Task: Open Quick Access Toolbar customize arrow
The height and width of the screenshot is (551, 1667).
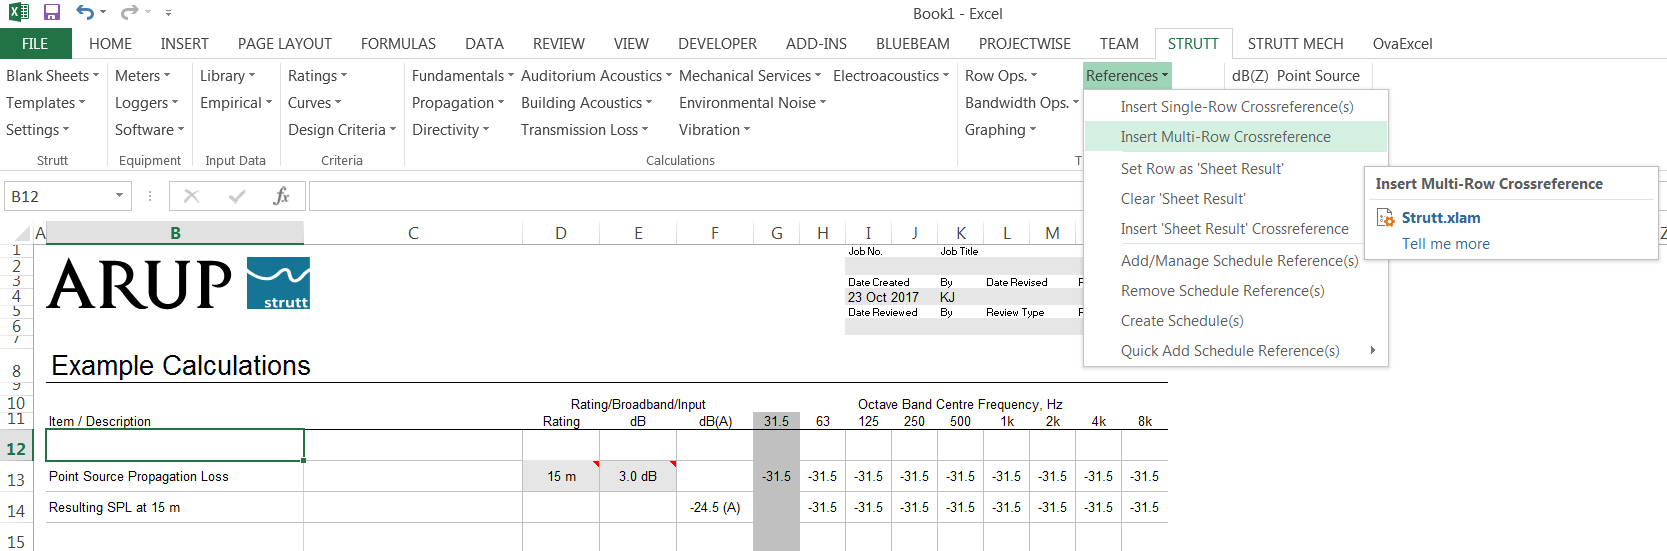Action: (168, 13)
